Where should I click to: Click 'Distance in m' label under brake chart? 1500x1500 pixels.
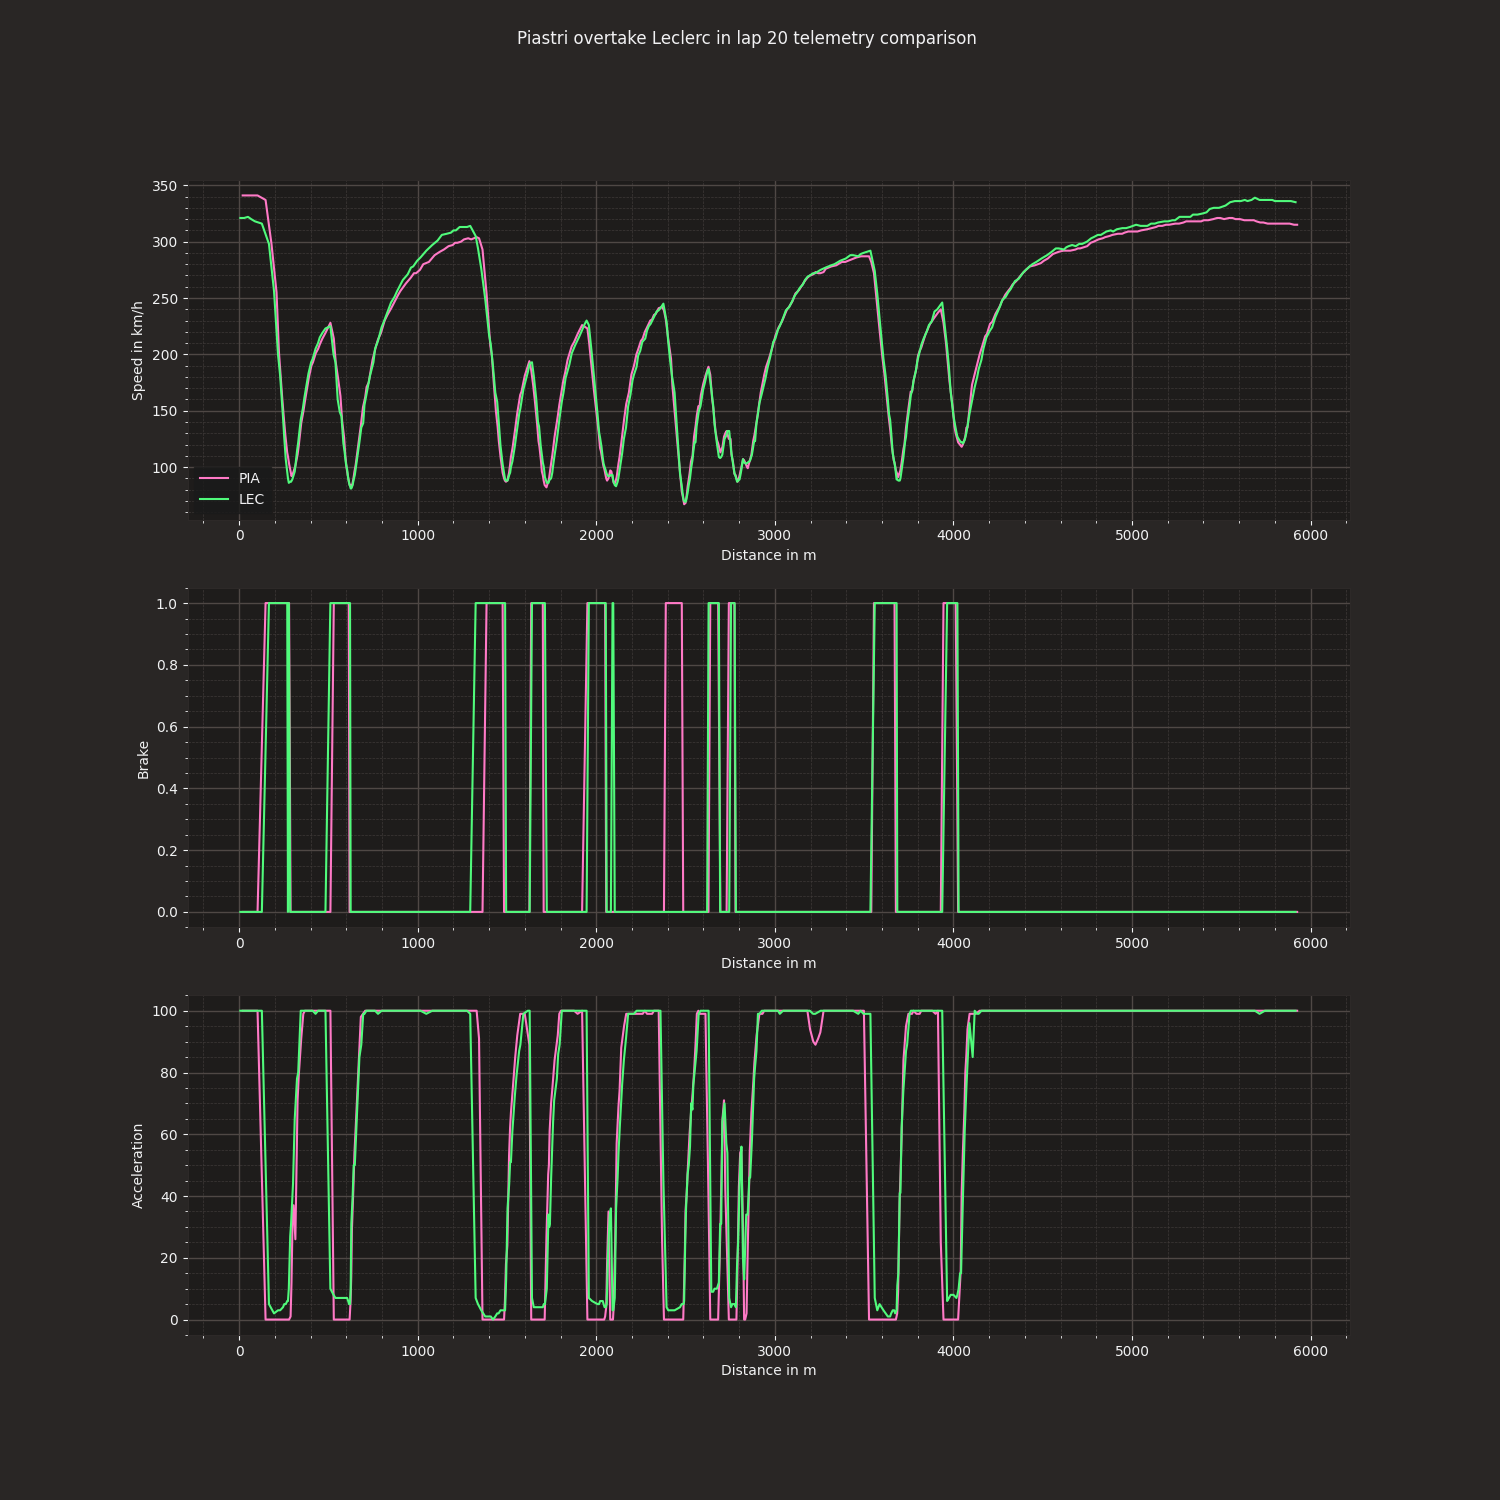768,963
